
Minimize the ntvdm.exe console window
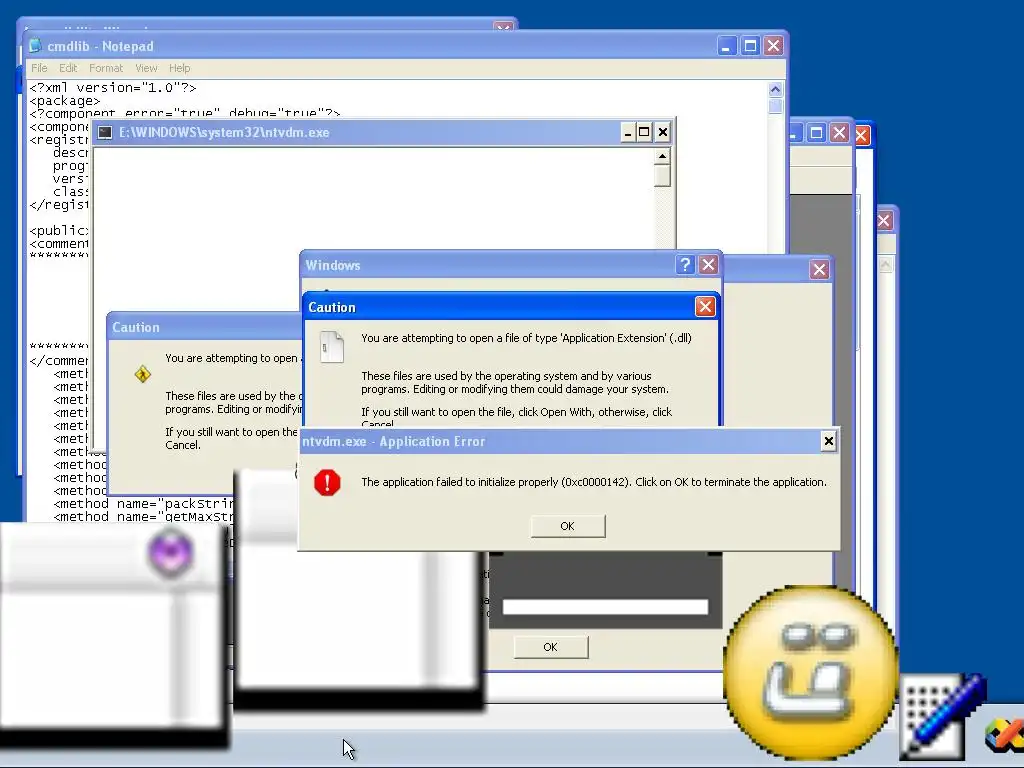(x=628, y=133)
